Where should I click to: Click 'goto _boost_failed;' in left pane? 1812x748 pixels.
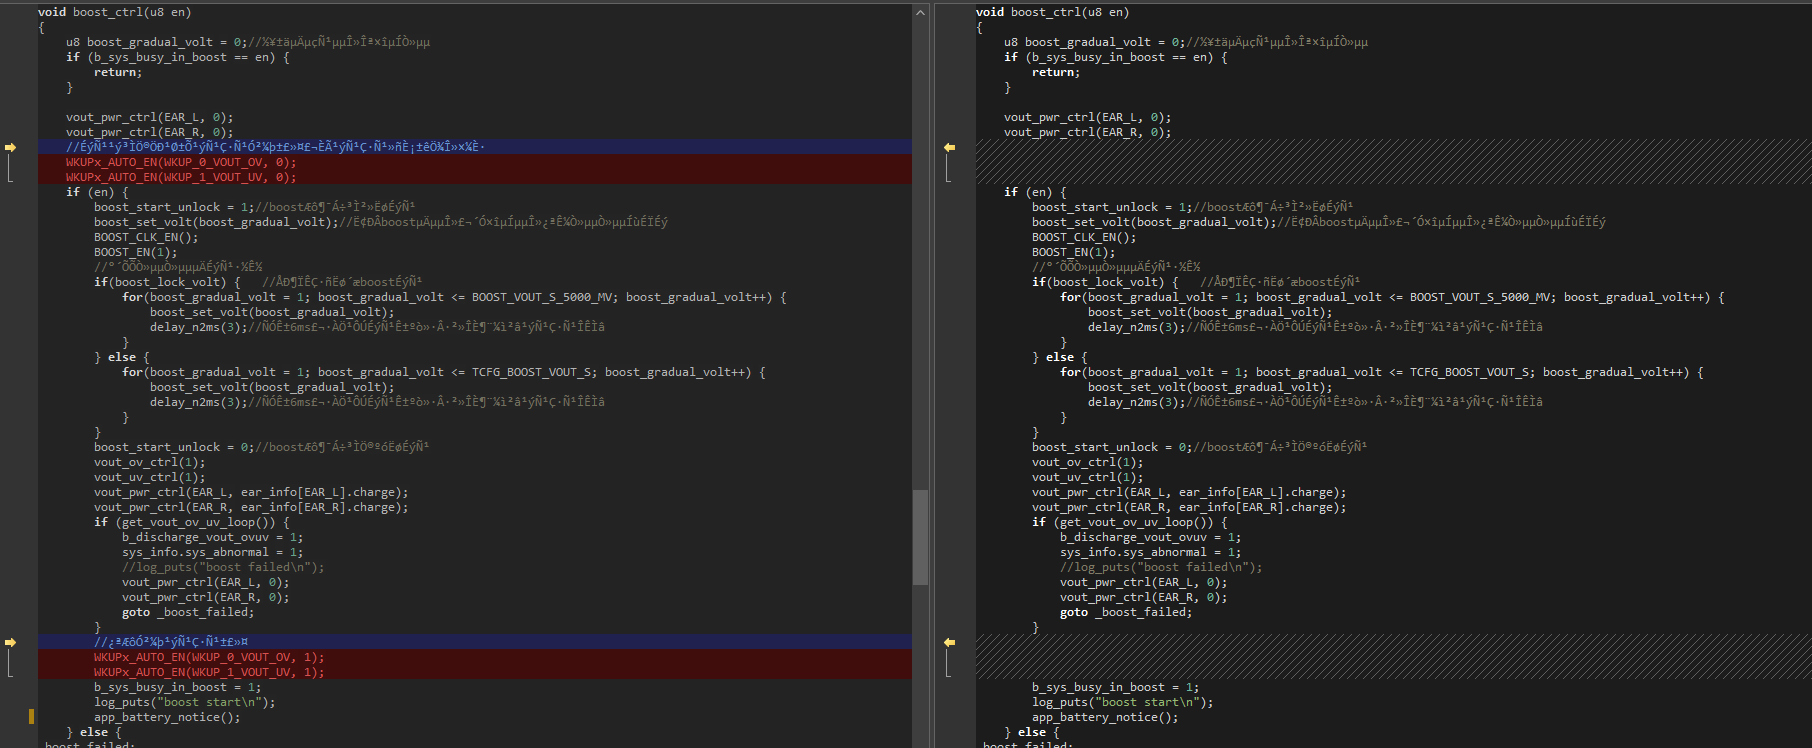pyautogui.click(x=188, y=612)
